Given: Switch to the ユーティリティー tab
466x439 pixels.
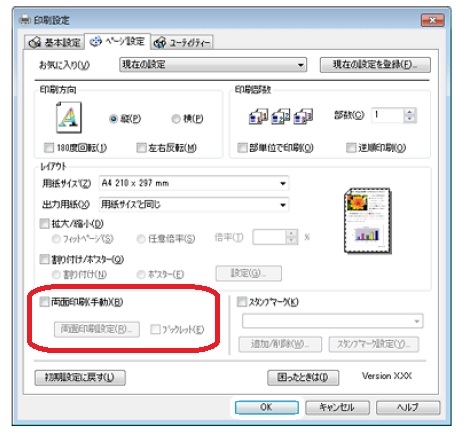Looking at the screenshot, I should click(x=182, y=43).
